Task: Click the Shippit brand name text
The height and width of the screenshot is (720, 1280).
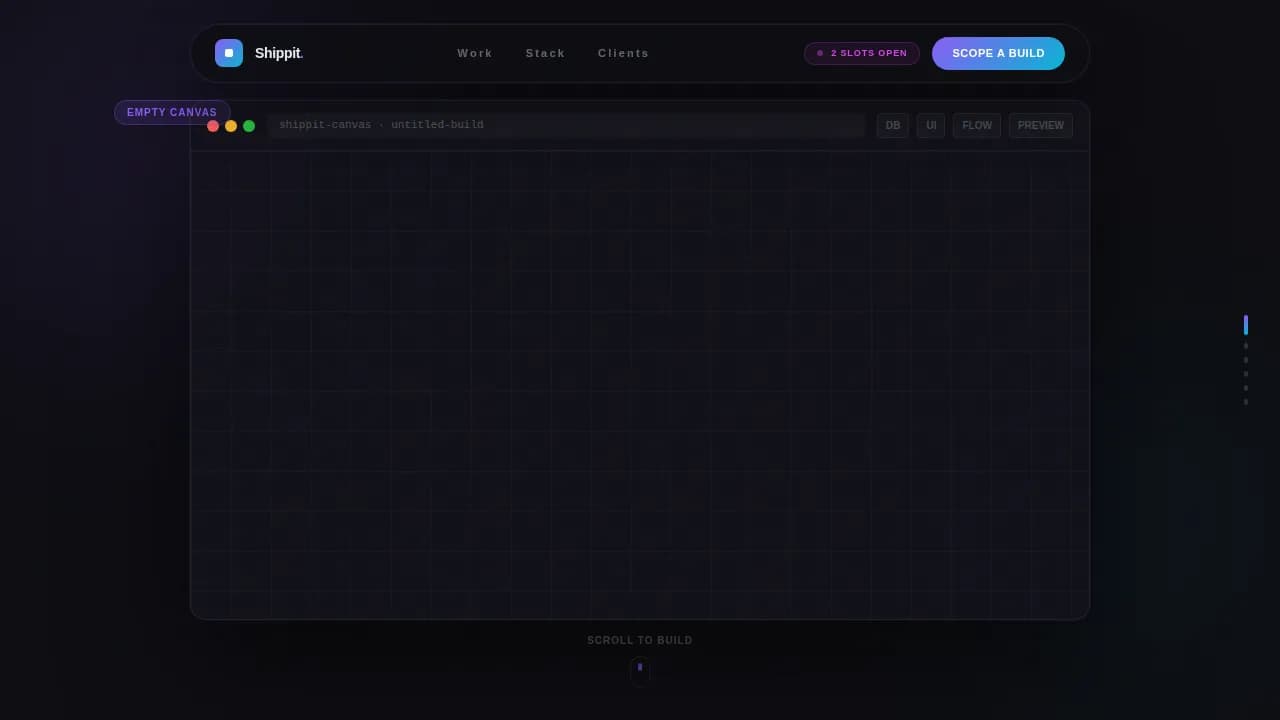Action: coord(278,53)
